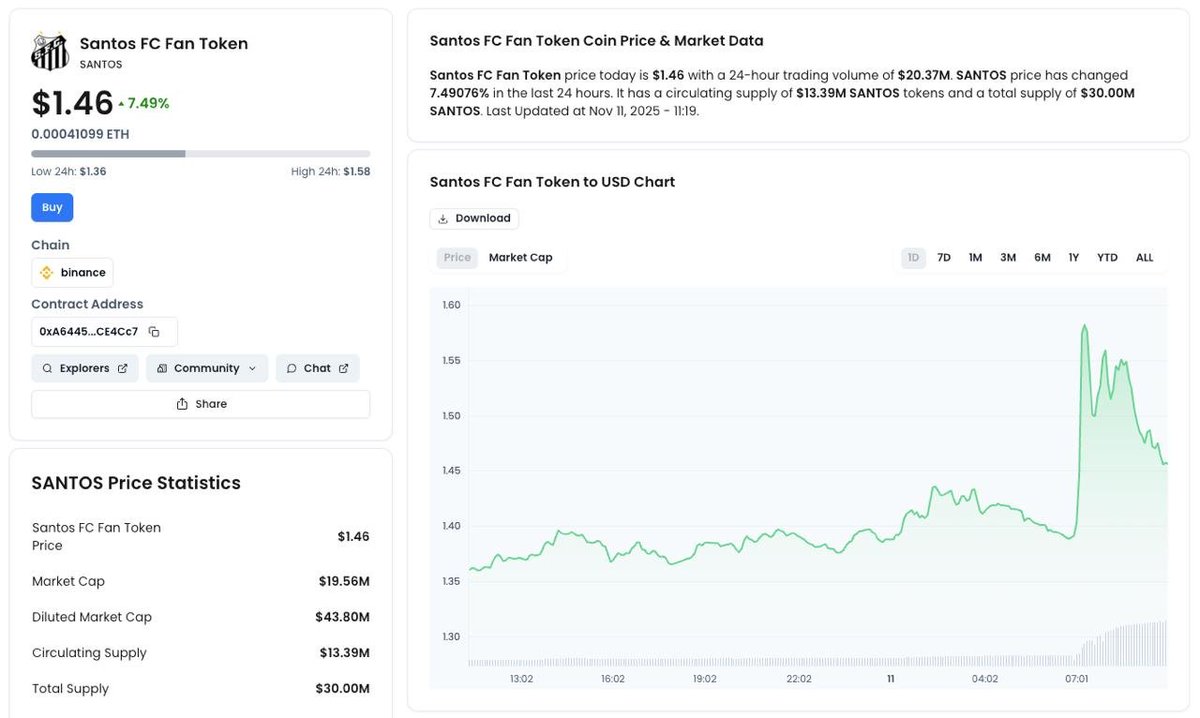1200x718 pixels.
Task: Click the 24h low-high price range bar
Action: pos(200,154)
